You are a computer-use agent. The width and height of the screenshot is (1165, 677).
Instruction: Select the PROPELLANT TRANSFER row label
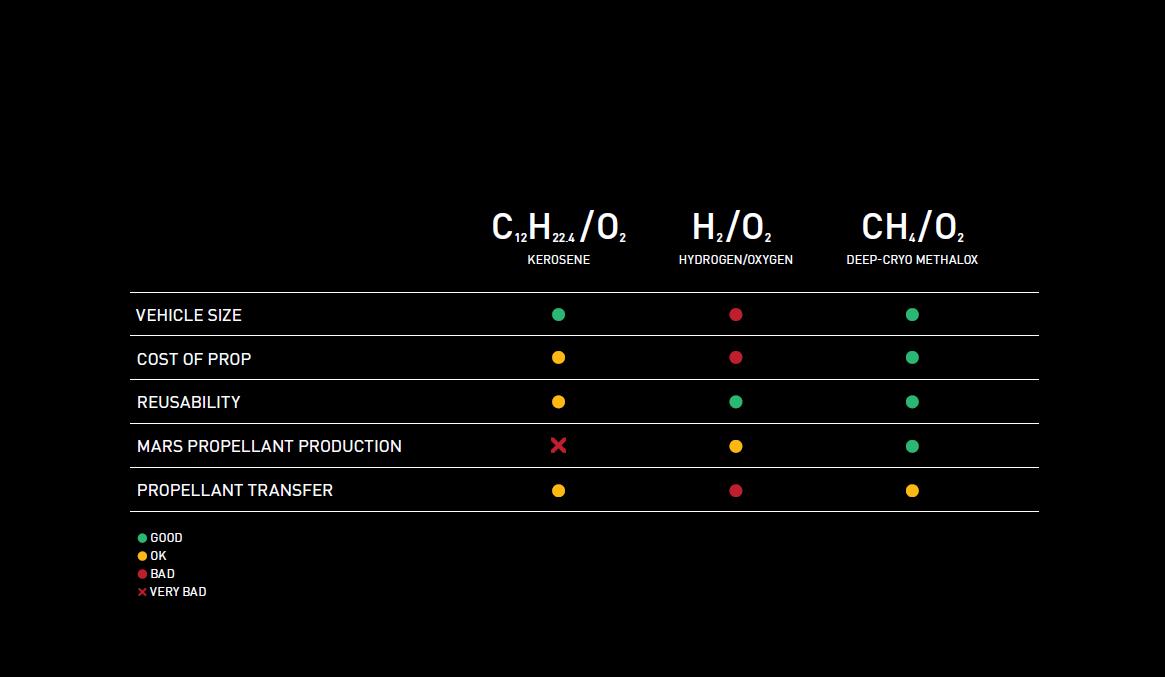pyautogui.click(x=235, y=490)
